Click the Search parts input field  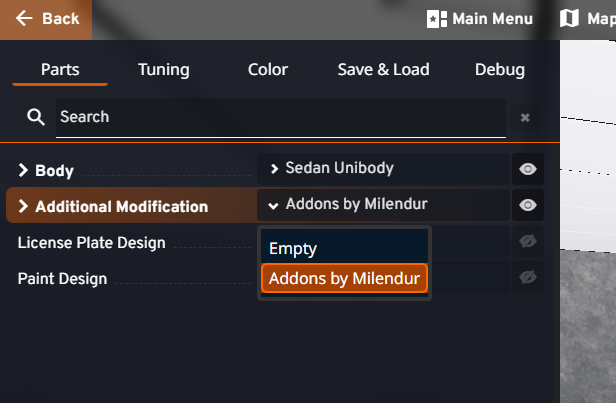coord(280,117)
